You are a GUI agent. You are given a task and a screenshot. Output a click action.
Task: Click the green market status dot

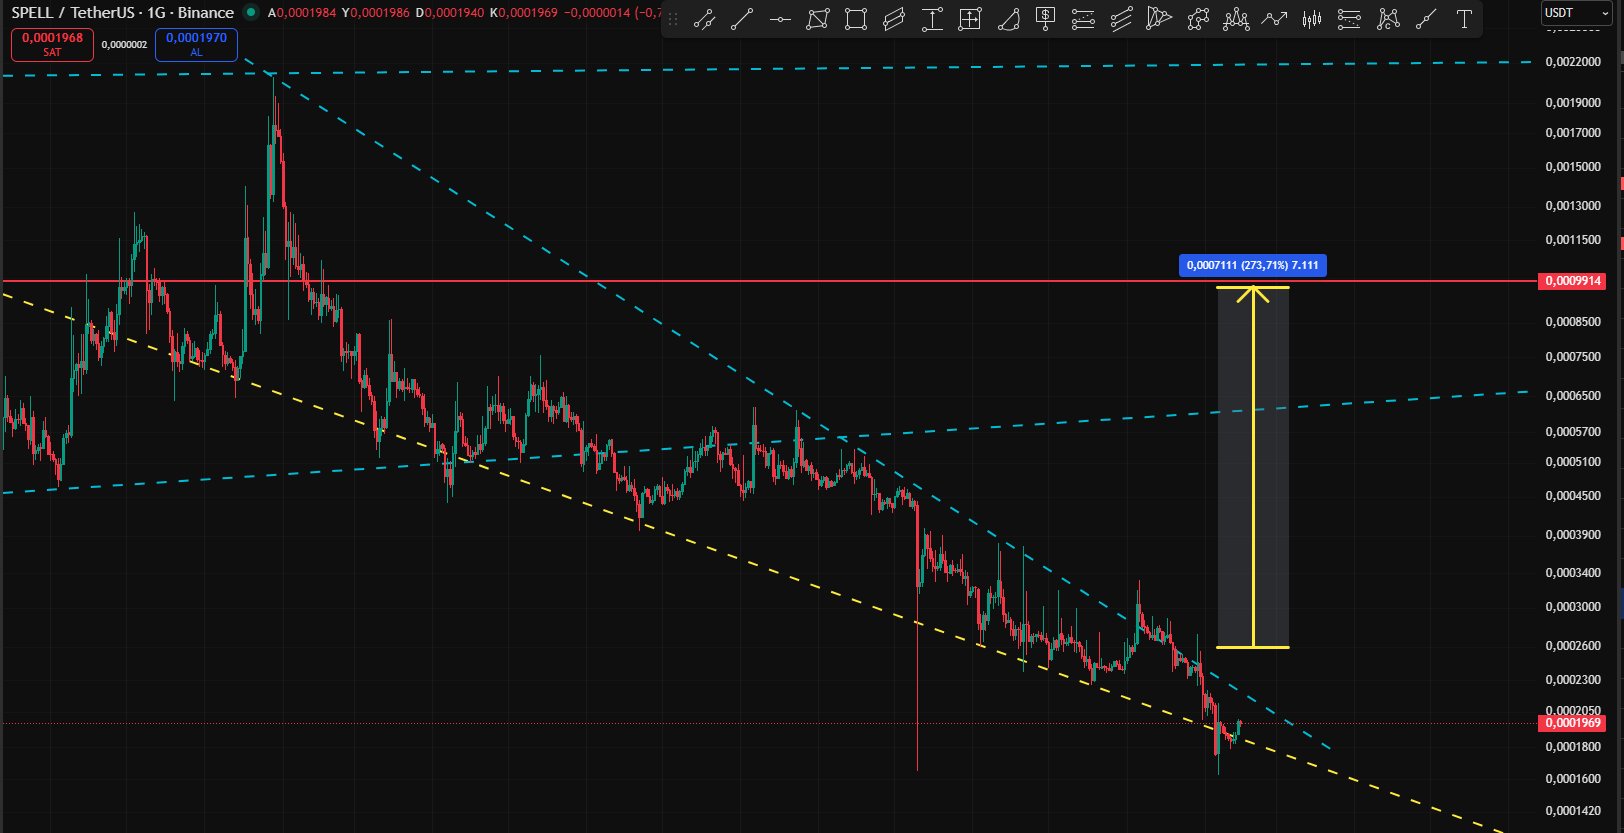point(251,13)
